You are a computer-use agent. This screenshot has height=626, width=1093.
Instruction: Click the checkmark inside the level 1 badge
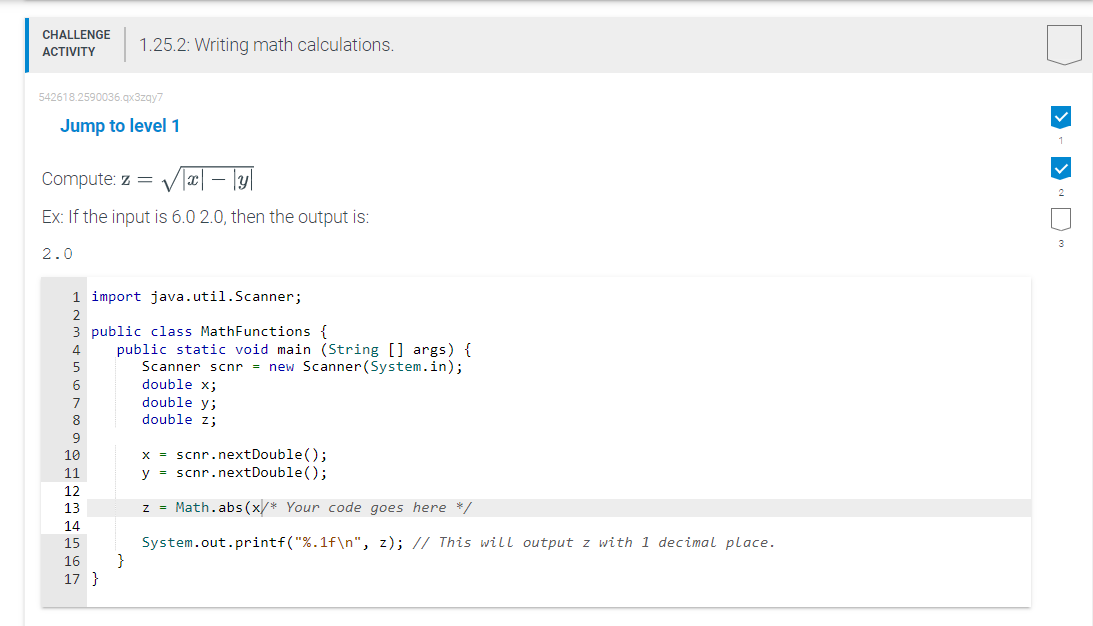[1061, 116]
